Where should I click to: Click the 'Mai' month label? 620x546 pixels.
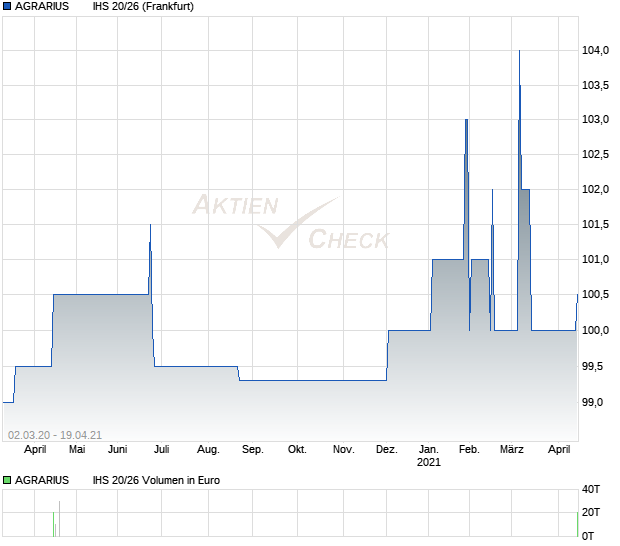(x=77, y=449)
